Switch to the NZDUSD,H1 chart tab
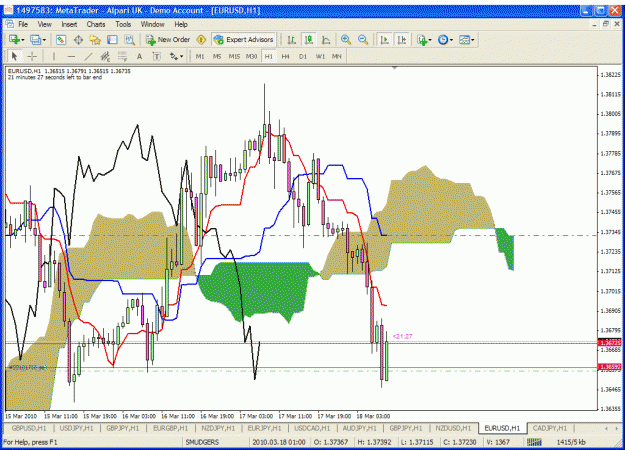Screen dimensions: 625x450 pyautogui.click(x=453, y=428)
